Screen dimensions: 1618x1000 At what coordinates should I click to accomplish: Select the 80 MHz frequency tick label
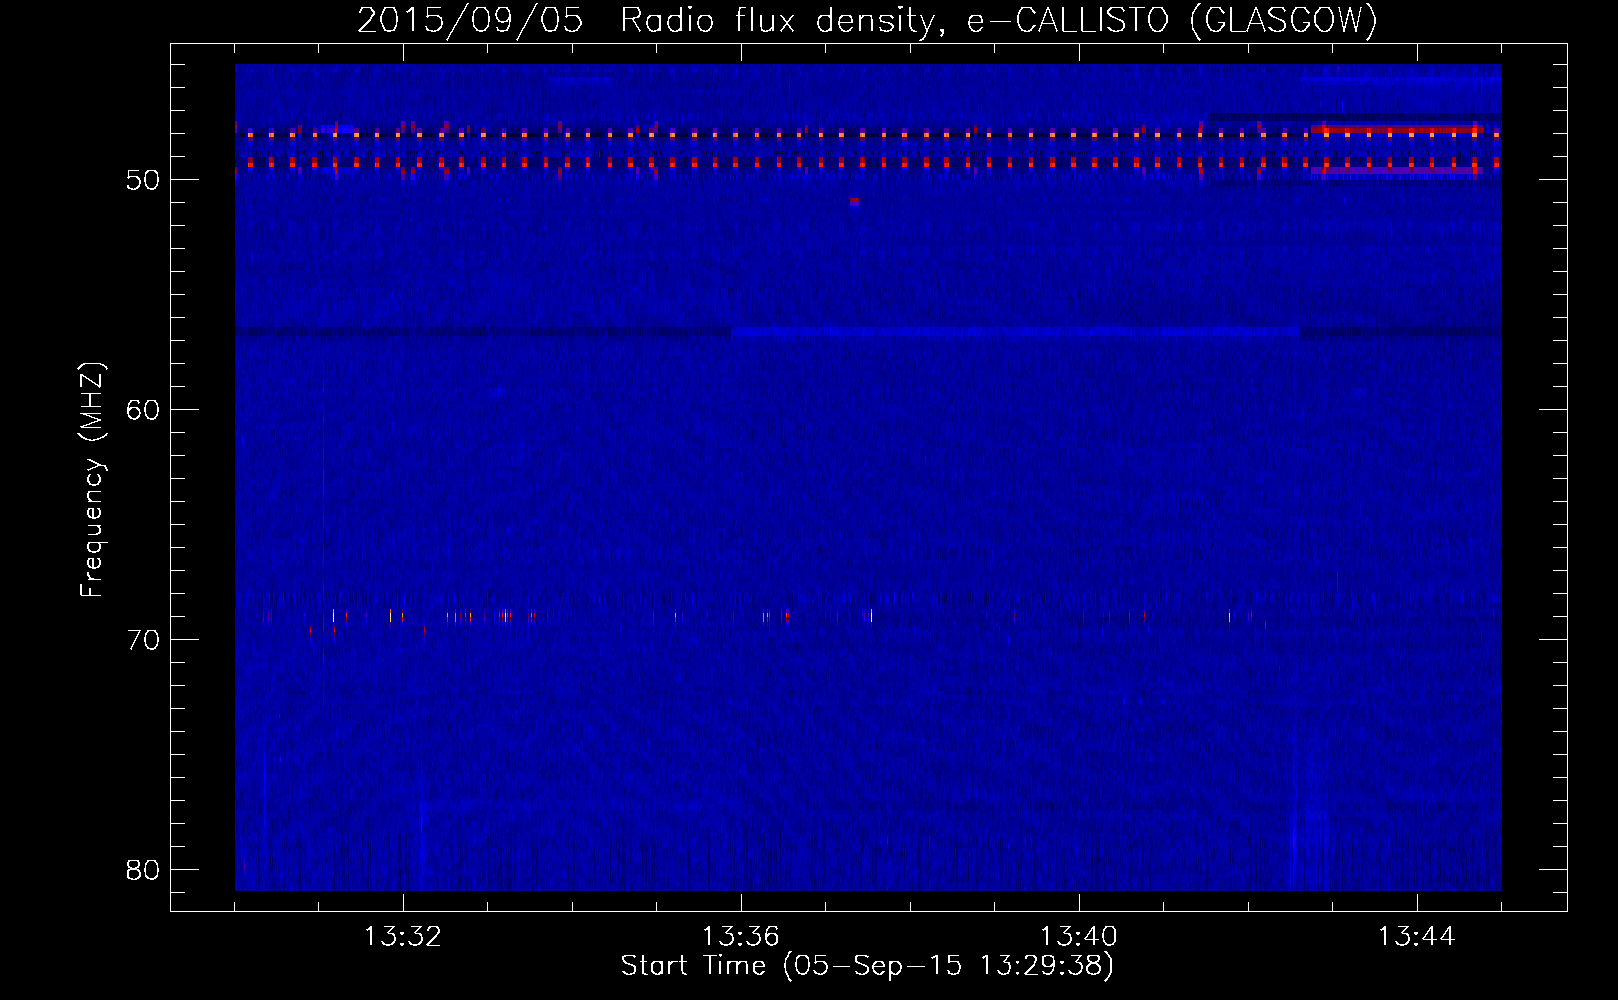pos(143,870)
